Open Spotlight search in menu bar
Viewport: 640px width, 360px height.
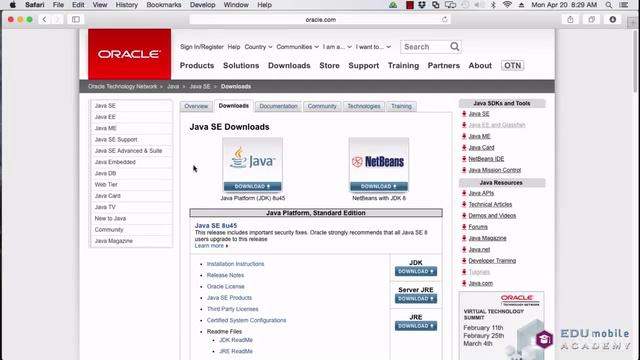tap(609, 5)
